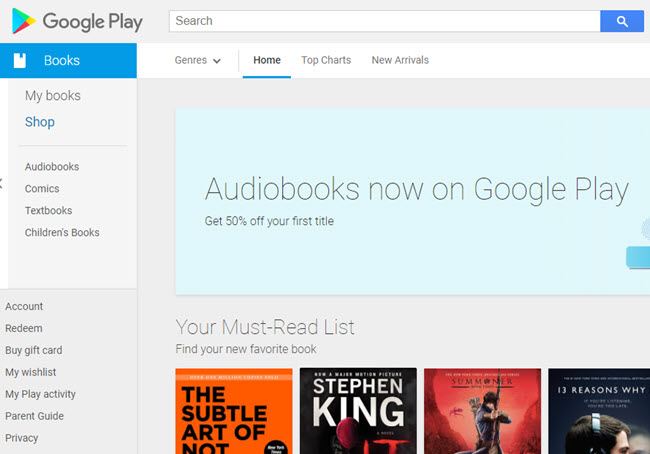Switch to the Top Charts tab
This screenshot has height=454, width=650.
click(326, 60)
